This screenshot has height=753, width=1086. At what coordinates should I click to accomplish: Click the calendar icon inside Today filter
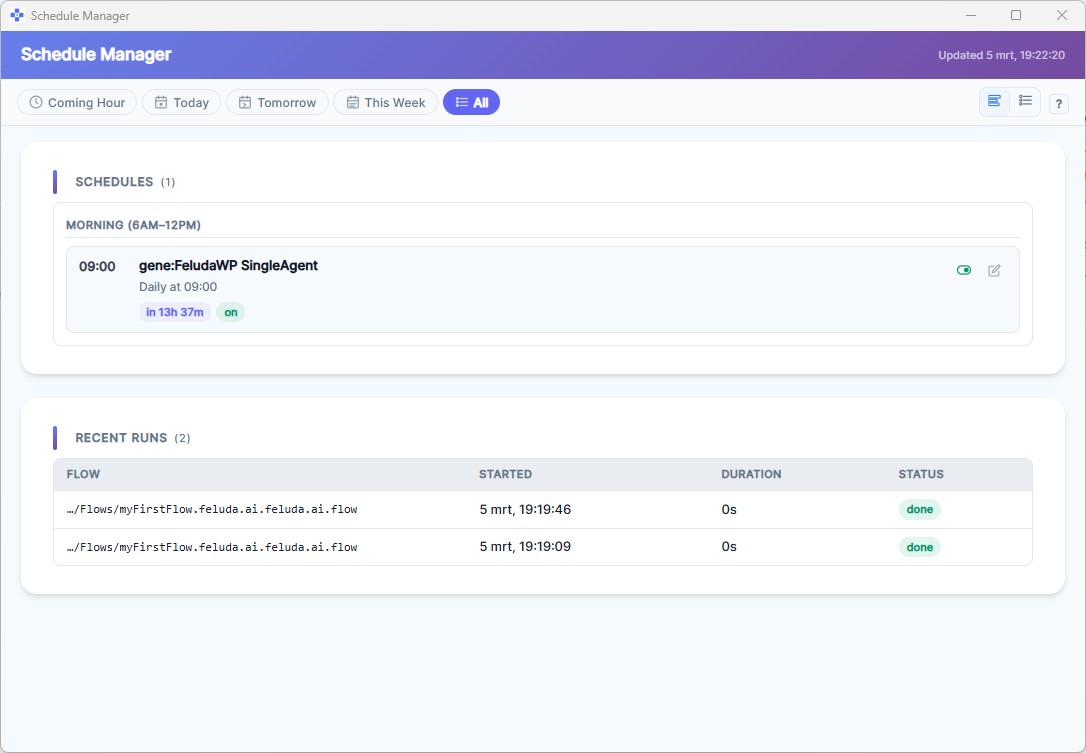(x=162, y=102)
